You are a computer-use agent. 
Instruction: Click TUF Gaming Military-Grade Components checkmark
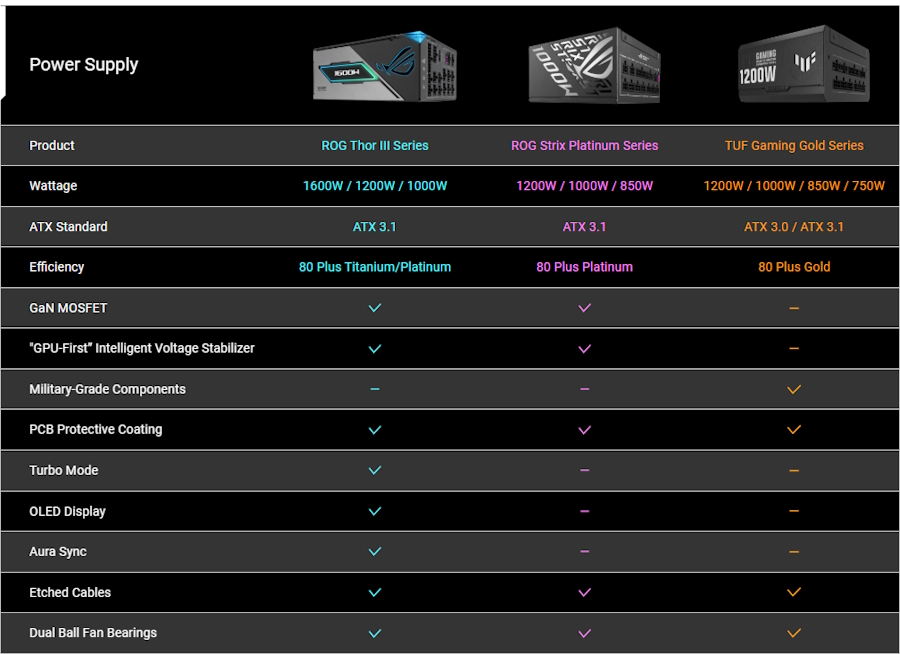pos(794,389)
